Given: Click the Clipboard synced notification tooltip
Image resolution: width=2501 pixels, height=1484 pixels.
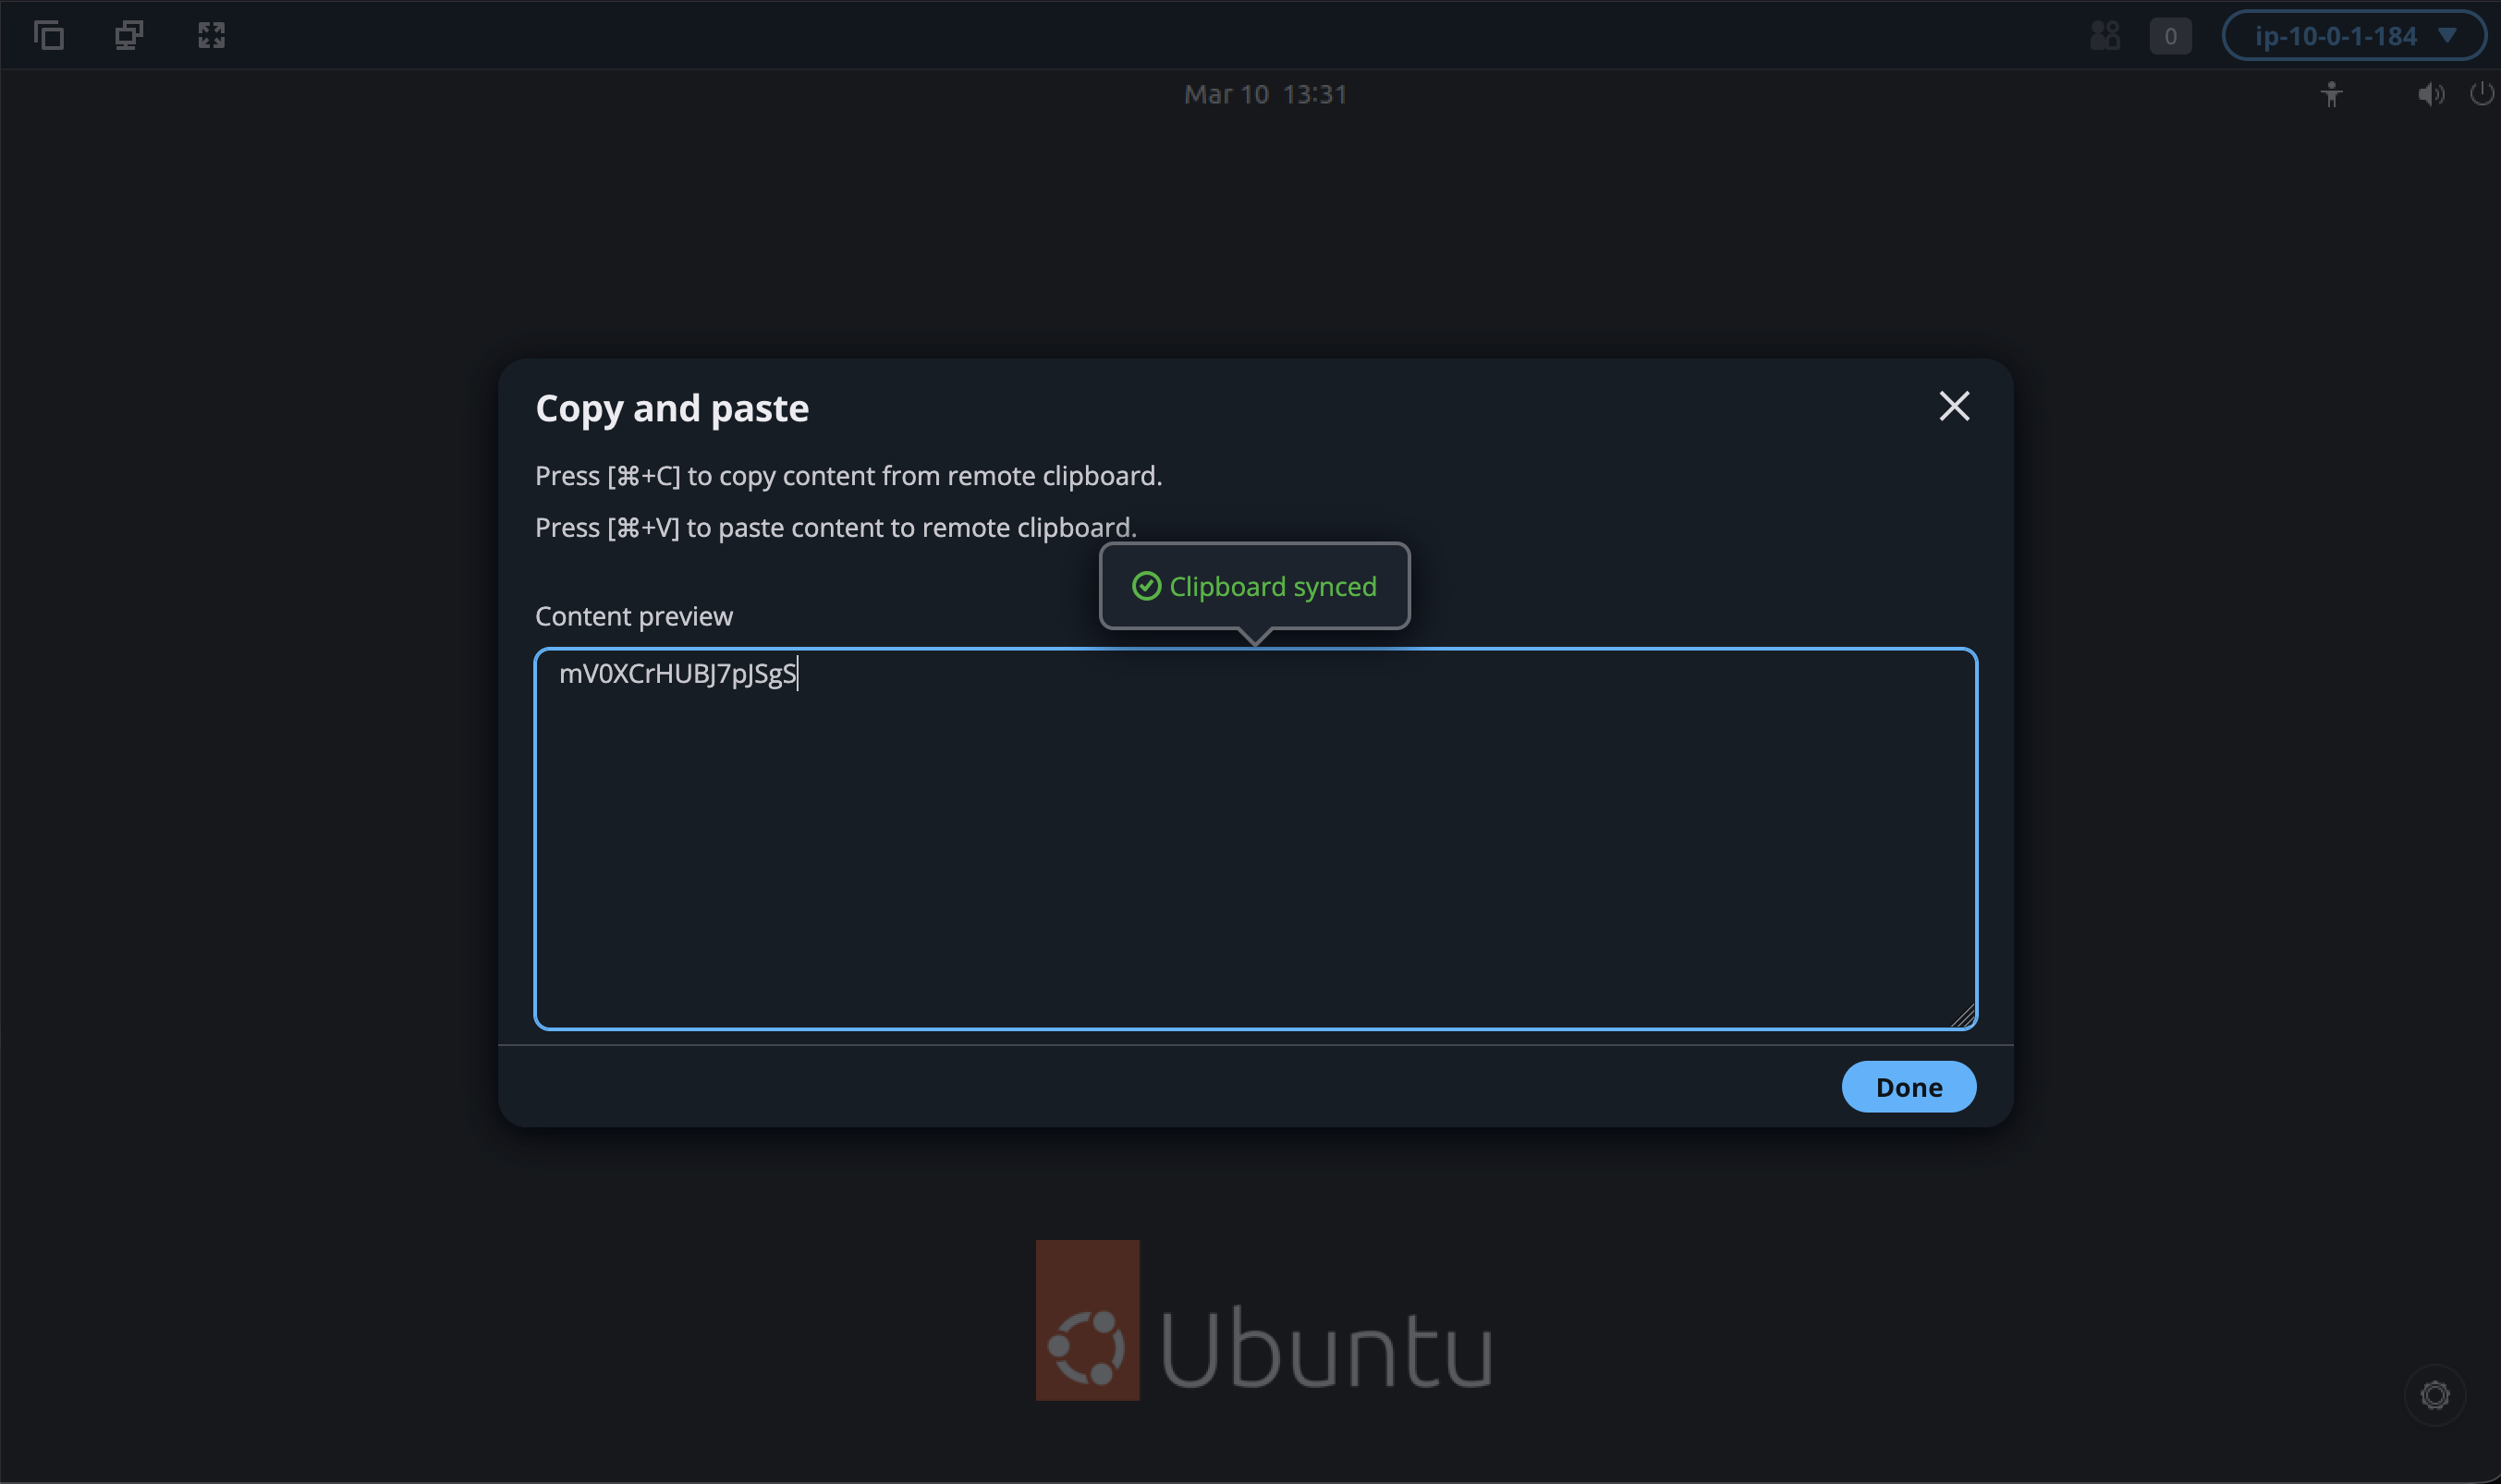Looking at the screenshot, I should [1254, 586].
